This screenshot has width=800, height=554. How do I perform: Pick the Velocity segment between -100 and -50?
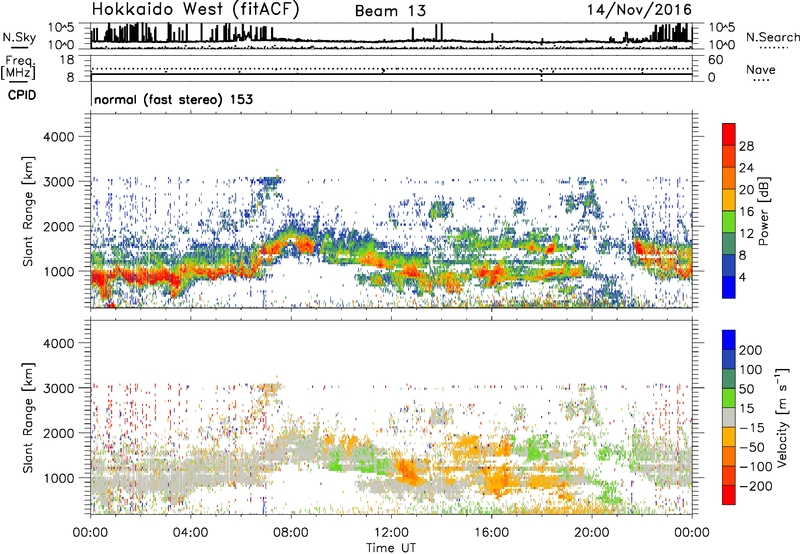coord(729,456)
